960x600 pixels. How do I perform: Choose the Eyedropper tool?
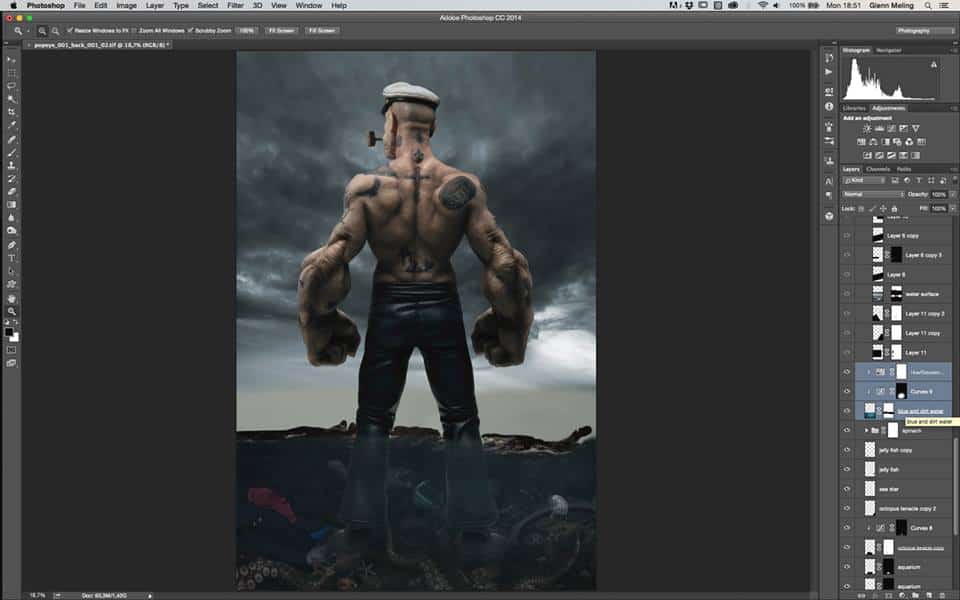tap(12, 125)
